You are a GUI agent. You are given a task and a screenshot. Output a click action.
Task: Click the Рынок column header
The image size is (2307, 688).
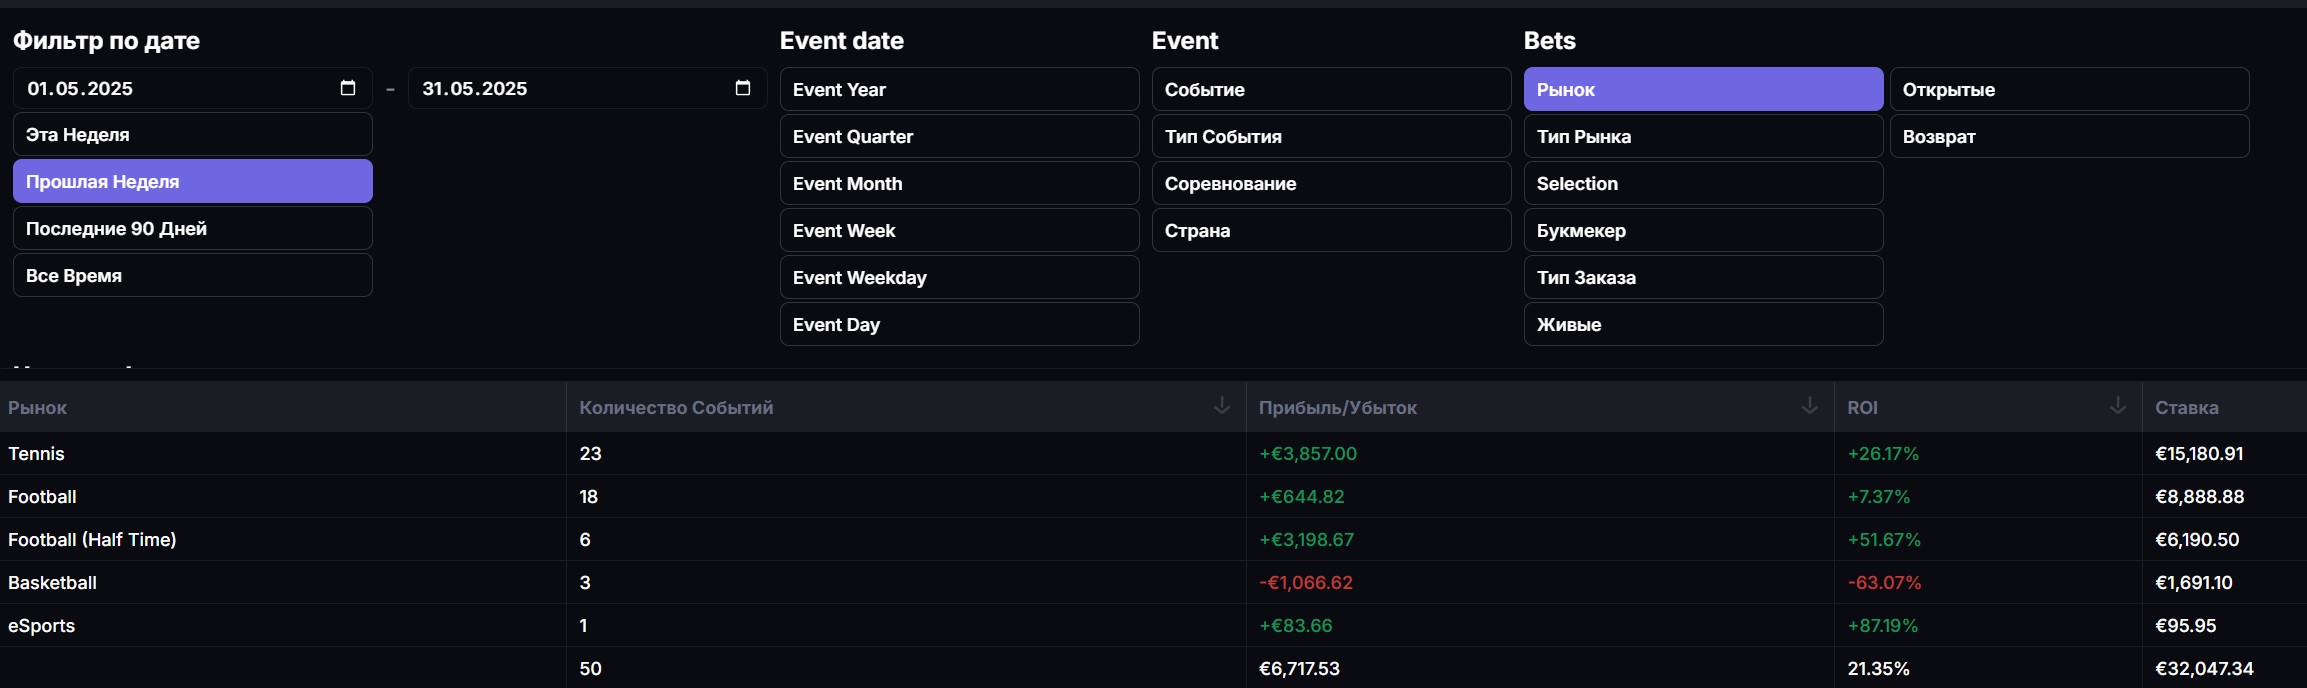coord(38,408)
